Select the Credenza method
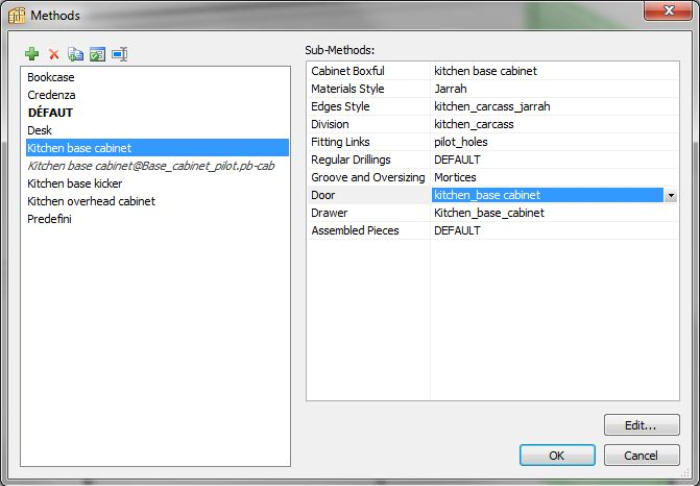Image resolution: width=700 pixels, height=486 pixels. click(x=51, y=95)
